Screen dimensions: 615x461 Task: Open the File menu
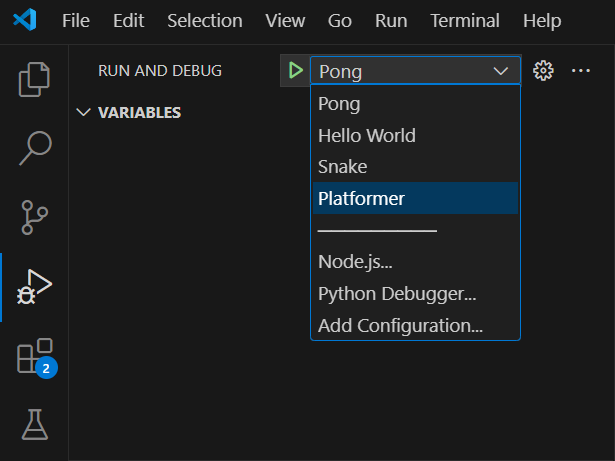[76, 20]
